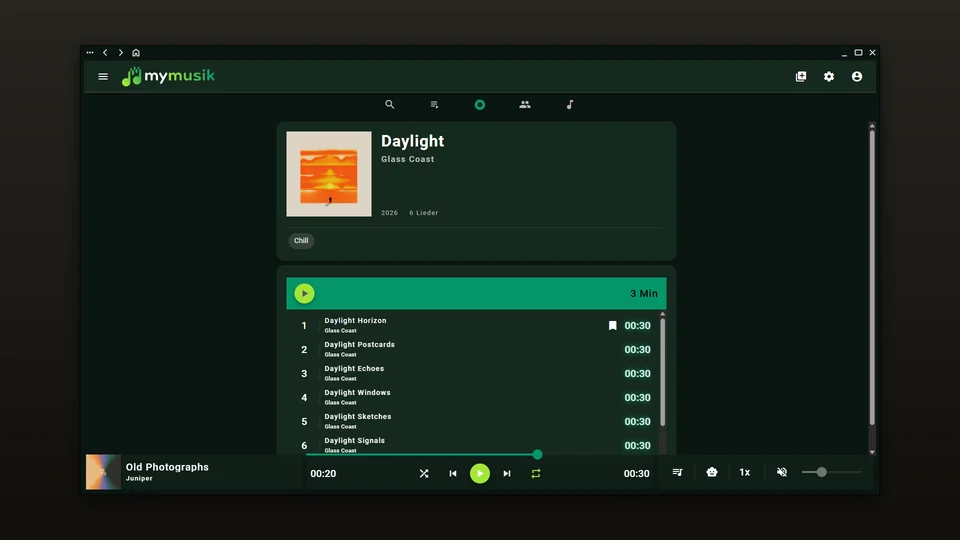Toggle repeat mode
960x540 pixels.
tap(536, 473)
